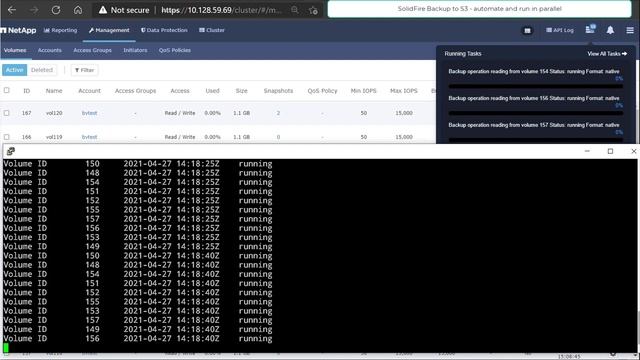Viewport: 640px width, 360px height.
Task: Tick the select-all checkbox in table header
Action: [7, 90]
